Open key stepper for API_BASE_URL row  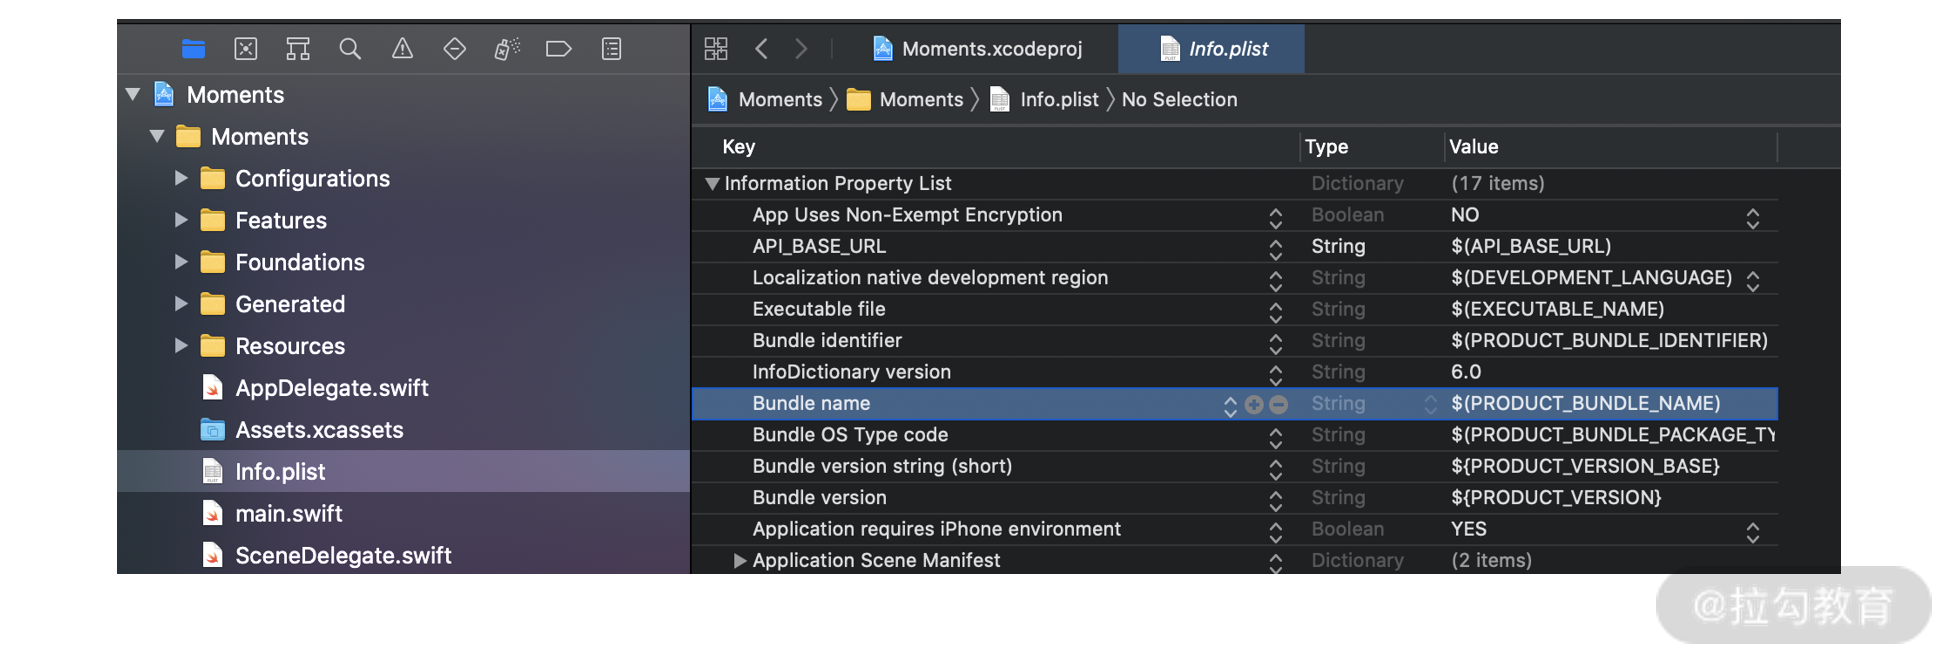1276,249
